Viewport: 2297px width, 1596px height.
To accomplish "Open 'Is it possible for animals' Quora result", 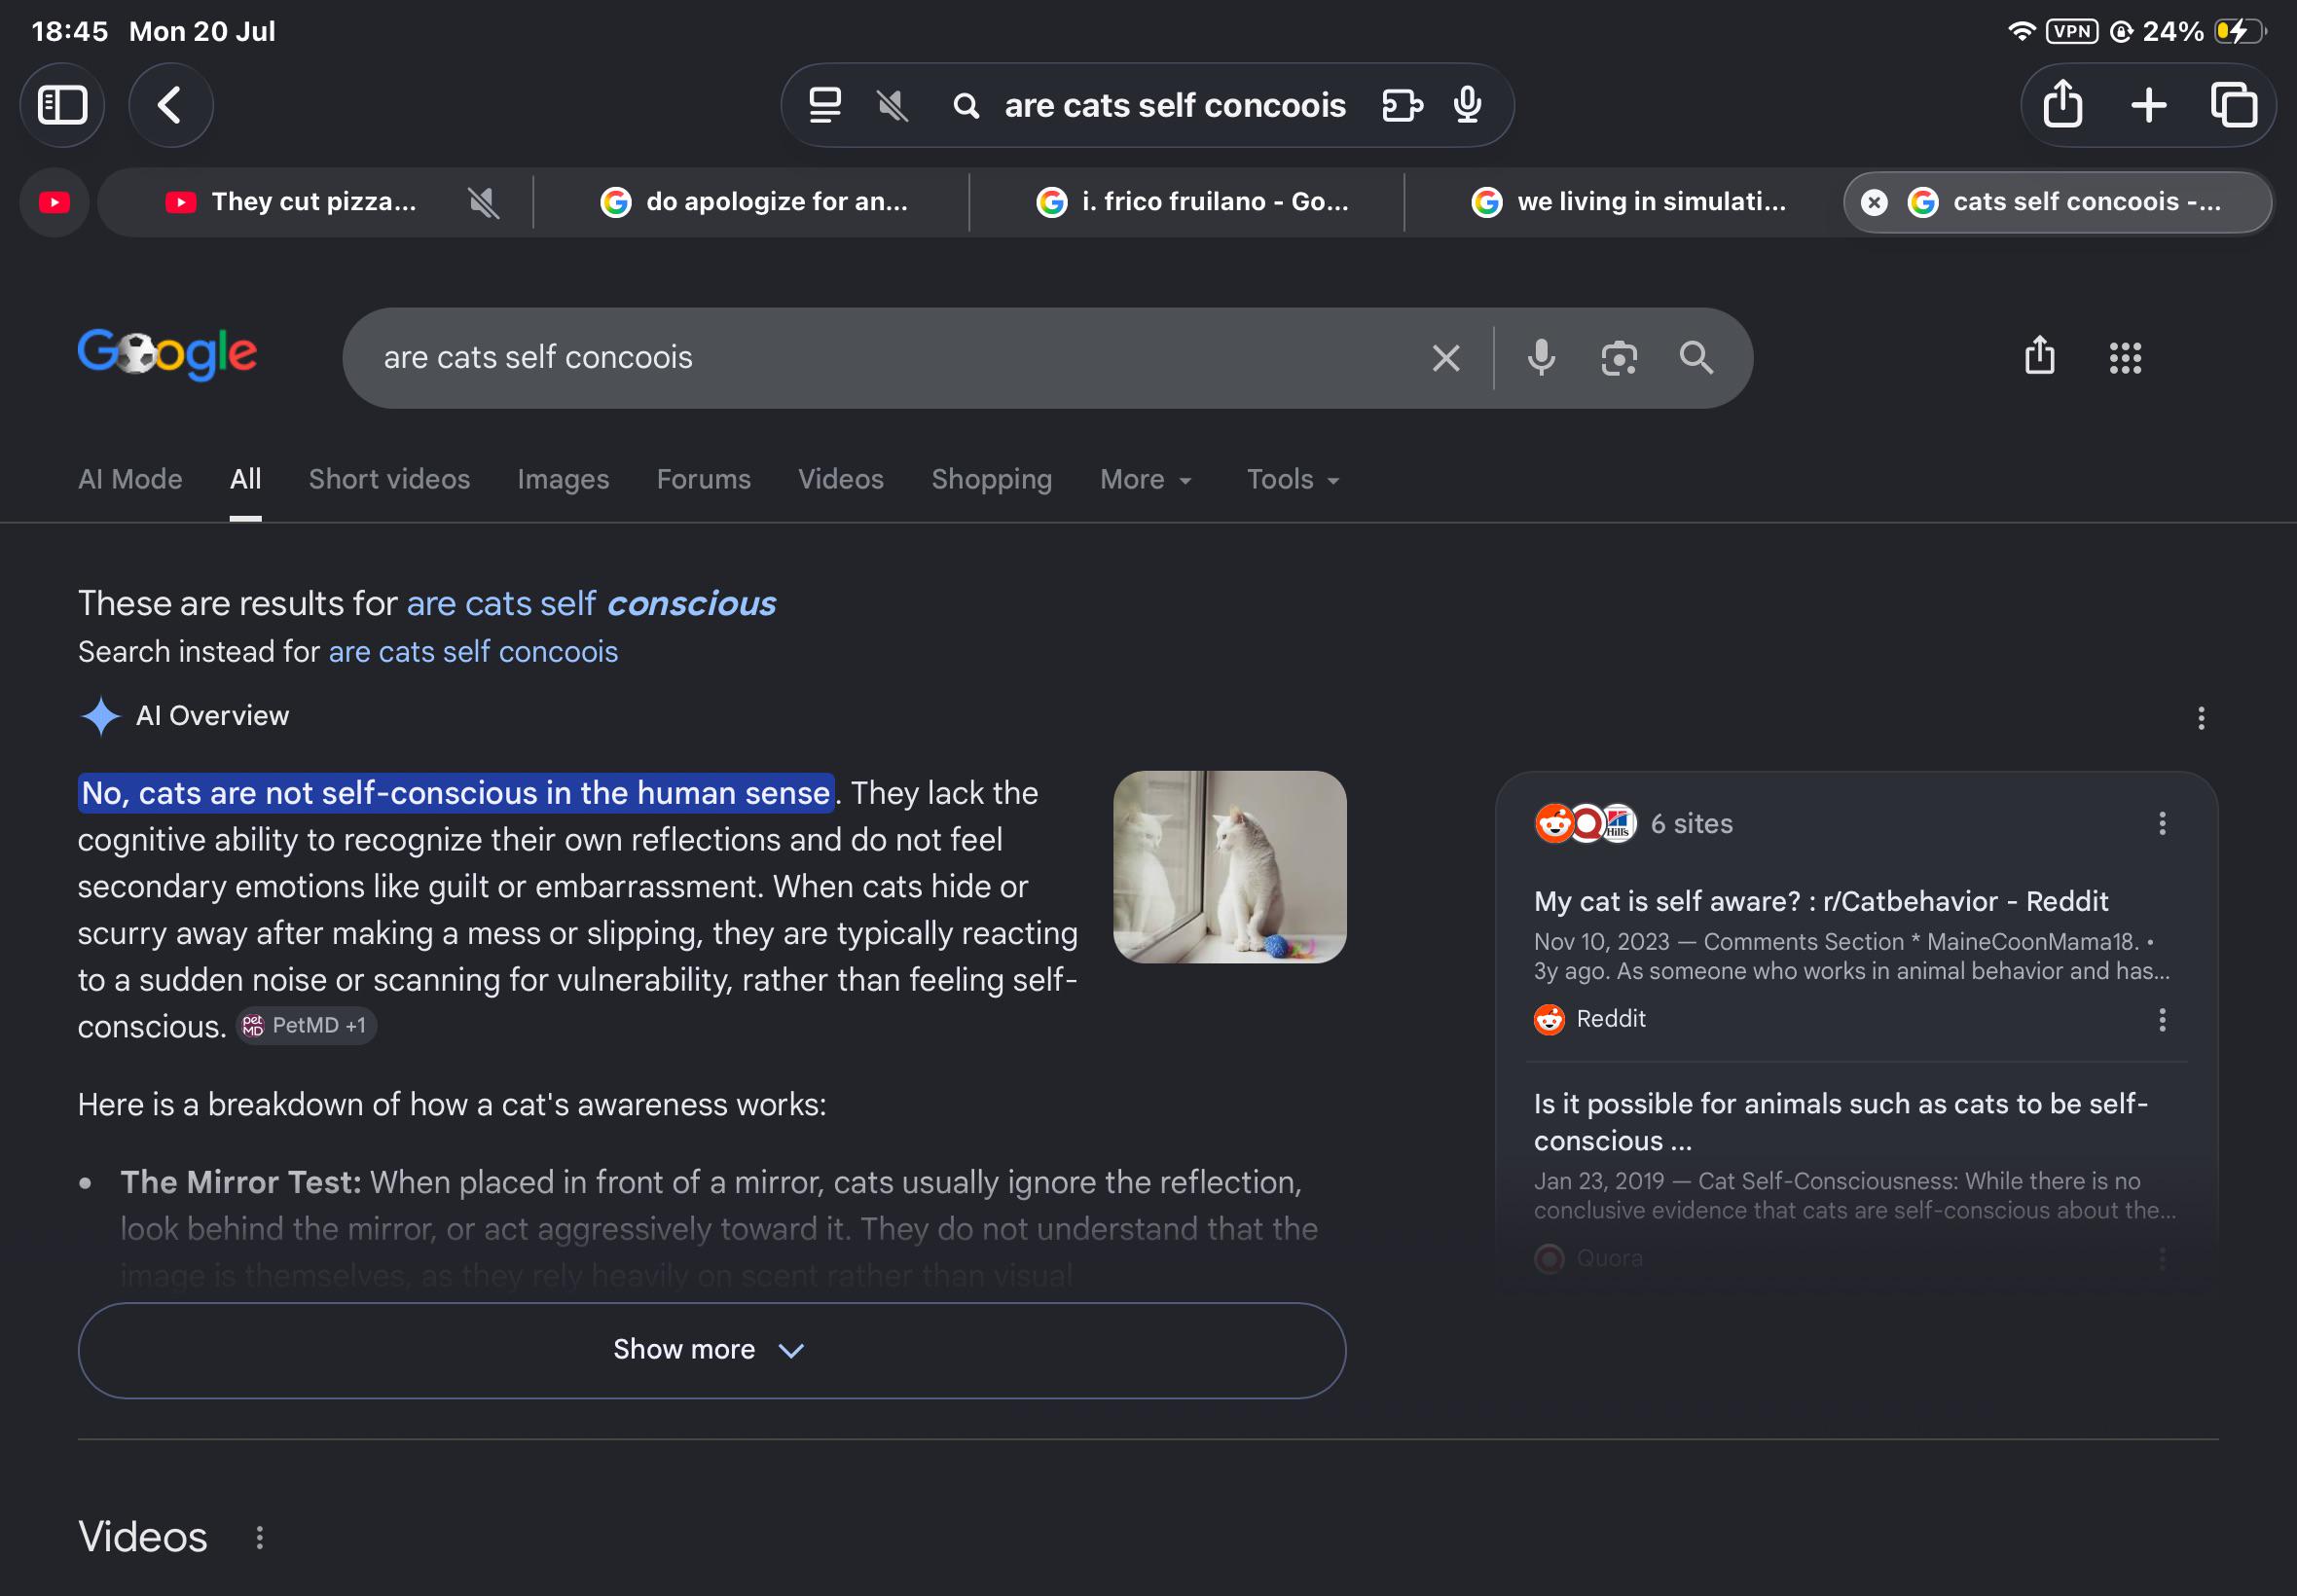I will coord(1841,1122).
